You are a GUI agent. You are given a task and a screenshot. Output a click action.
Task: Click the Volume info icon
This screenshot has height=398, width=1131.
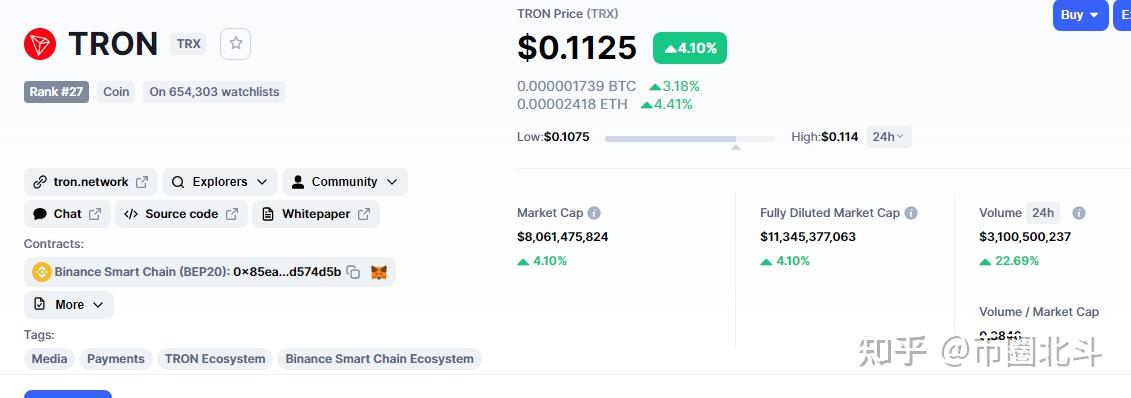point(1078,213)
